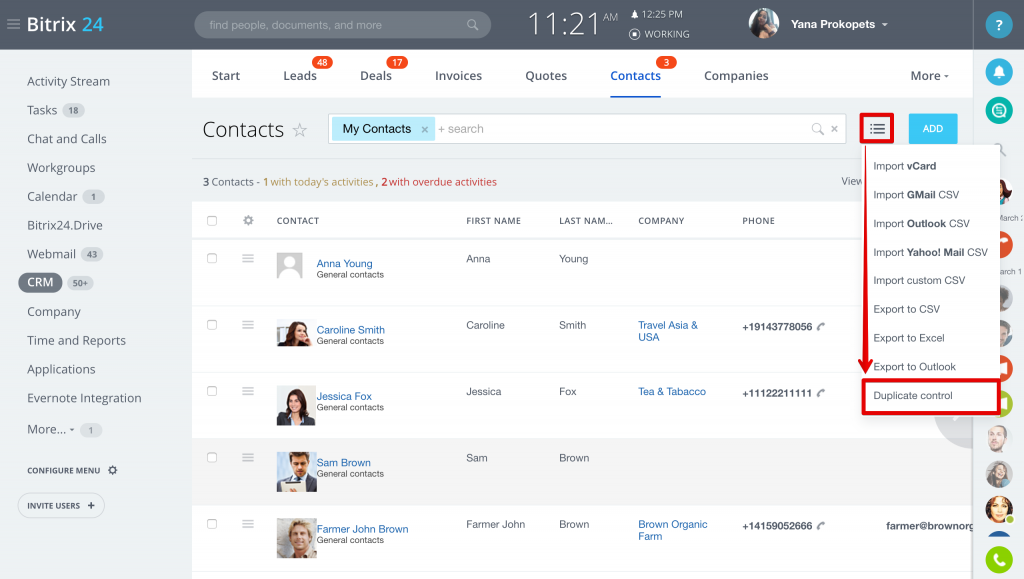
Task: Open row action menu for Farmer John Brown
Action: tap(248, 524)
